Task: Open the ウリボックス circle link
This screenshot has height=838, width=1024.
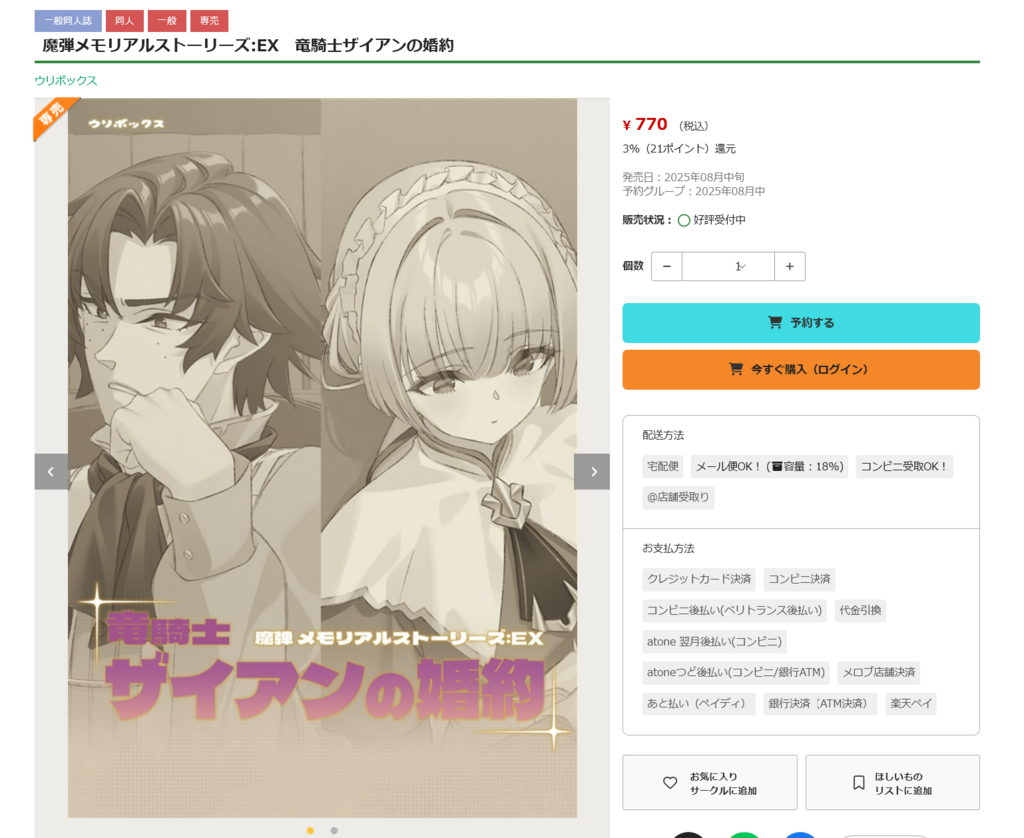Action: (65, 80)
